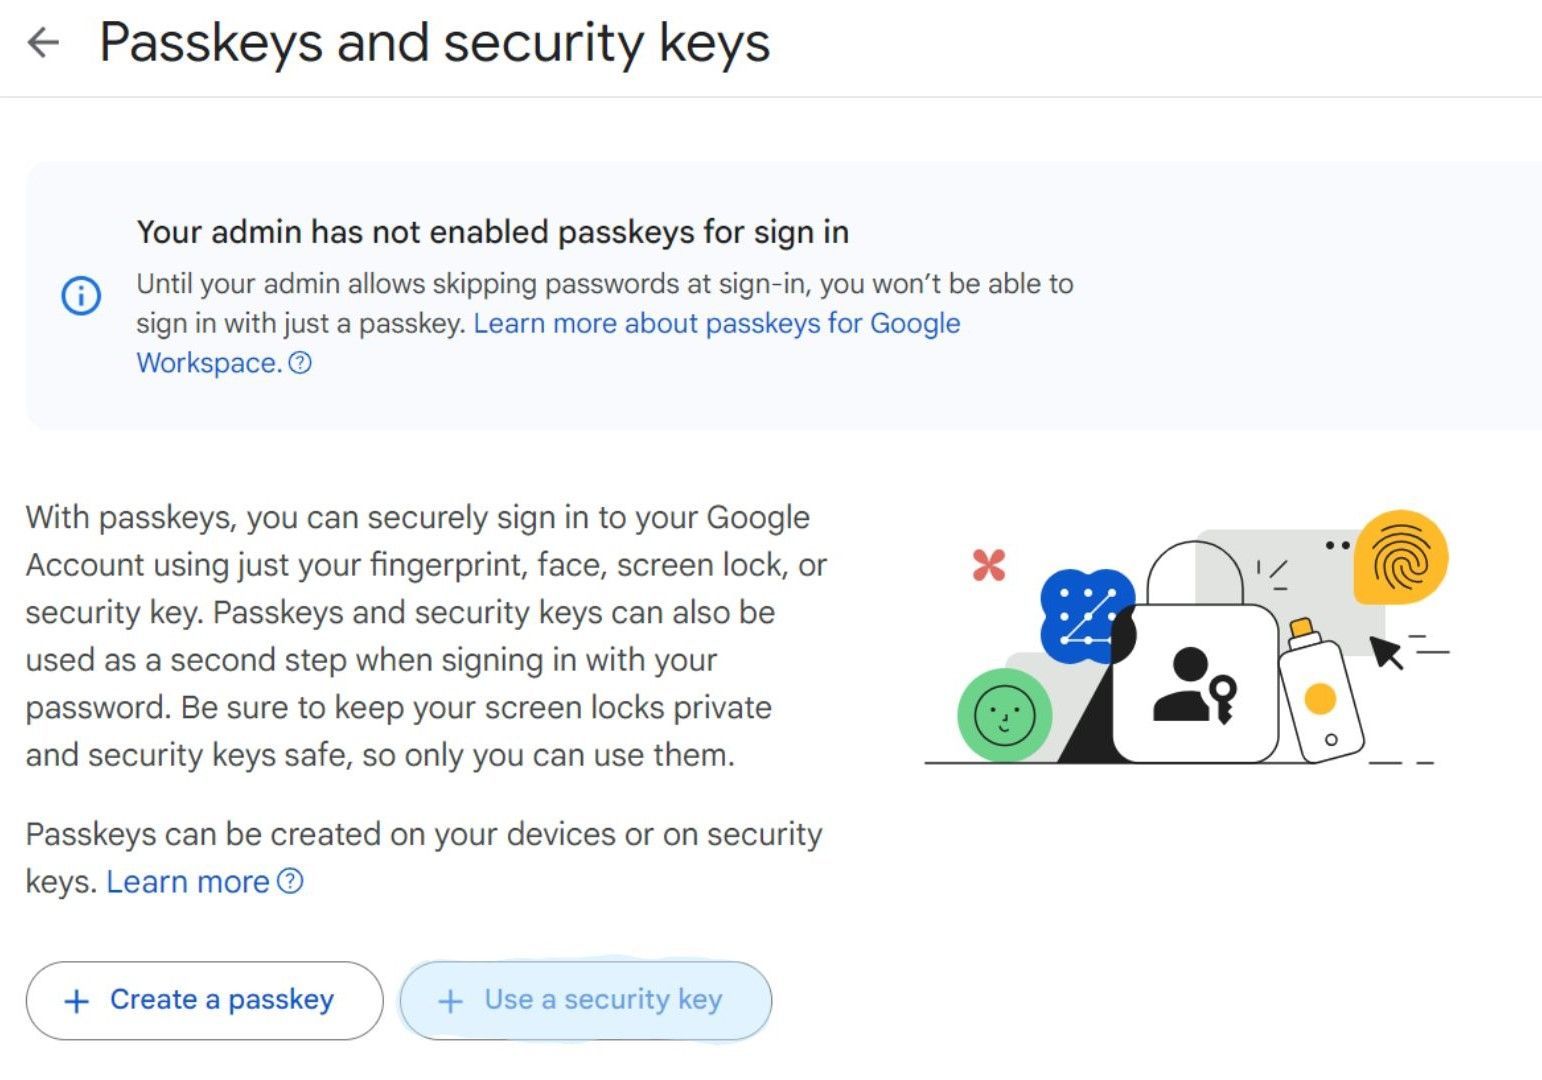1542x1080 pixels.
Task: Click the orange fingerprint illustration icon
Action: 1401,557
